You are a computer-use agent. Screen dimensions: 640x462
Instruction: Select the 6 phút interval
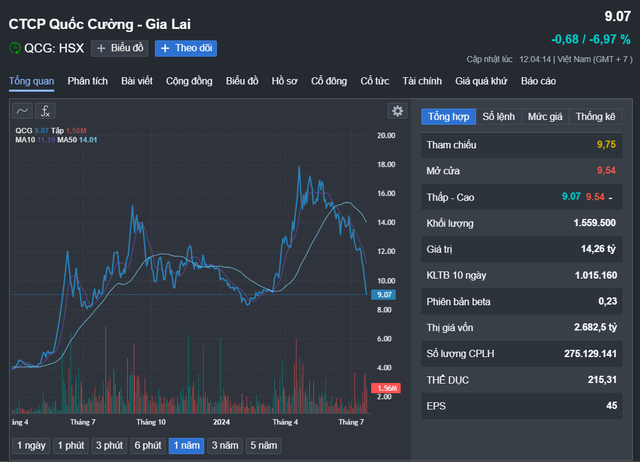[x=147, y=446]
